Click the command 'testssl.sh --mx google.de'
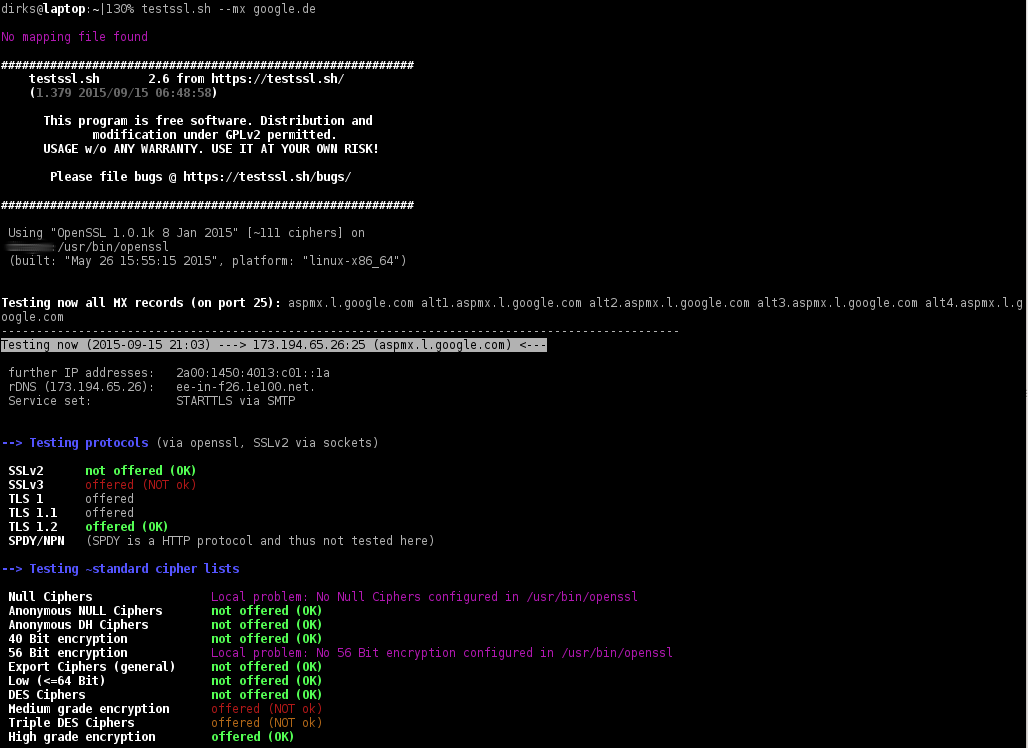Viewport: 1028px width, 748px height. click(229, 9)
